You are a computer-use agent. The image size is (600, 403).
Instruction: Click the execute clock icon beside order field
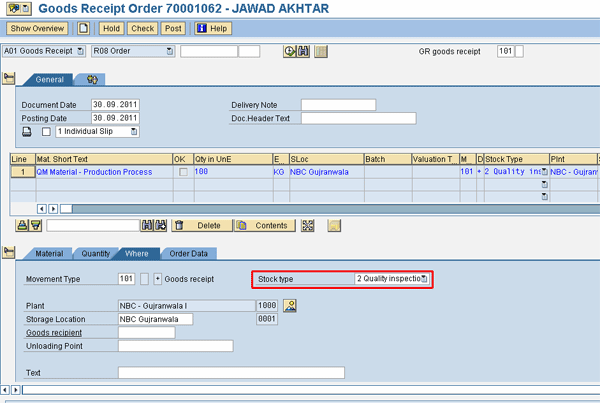point(291,51)
